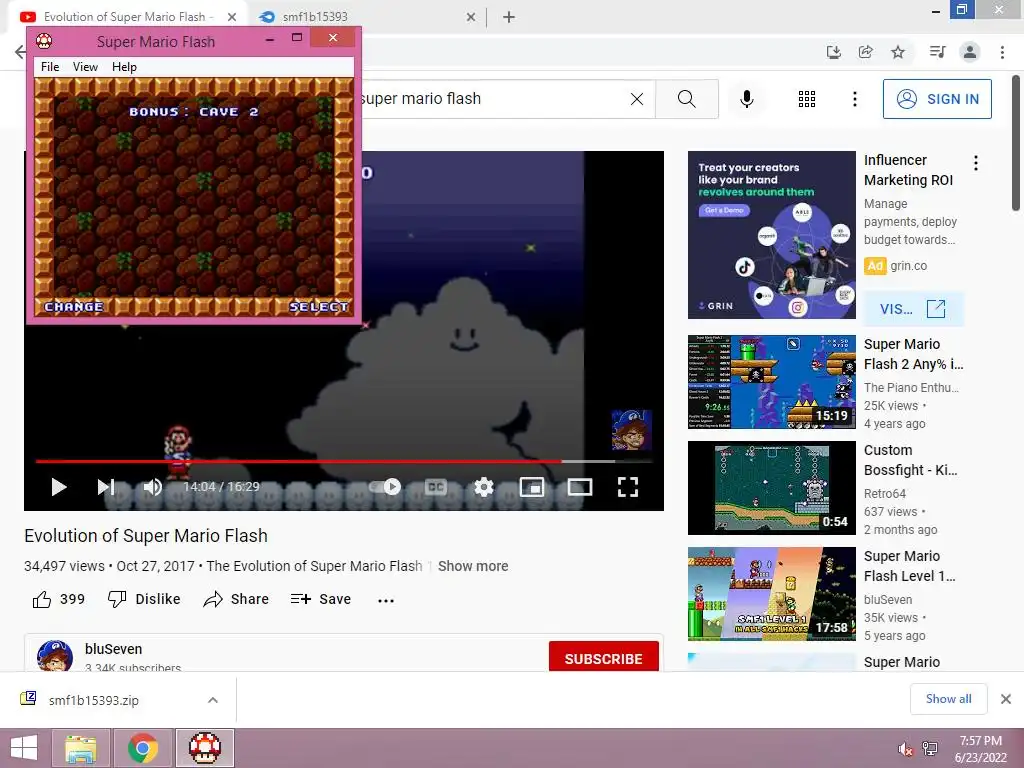1024x768 pixels.
Task: Open the media control icon in Chrome toolbar
Action: tap(937, 52)
